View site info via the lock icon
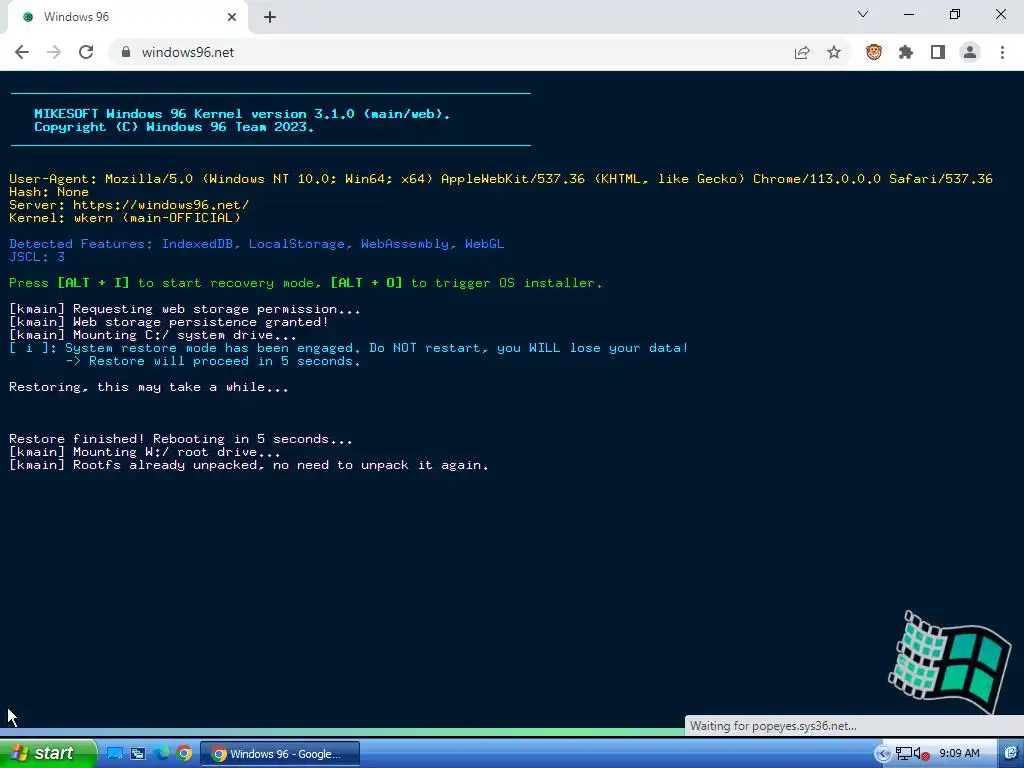The height and width of the screenshot is (768, 1024). tap(126, 52)
